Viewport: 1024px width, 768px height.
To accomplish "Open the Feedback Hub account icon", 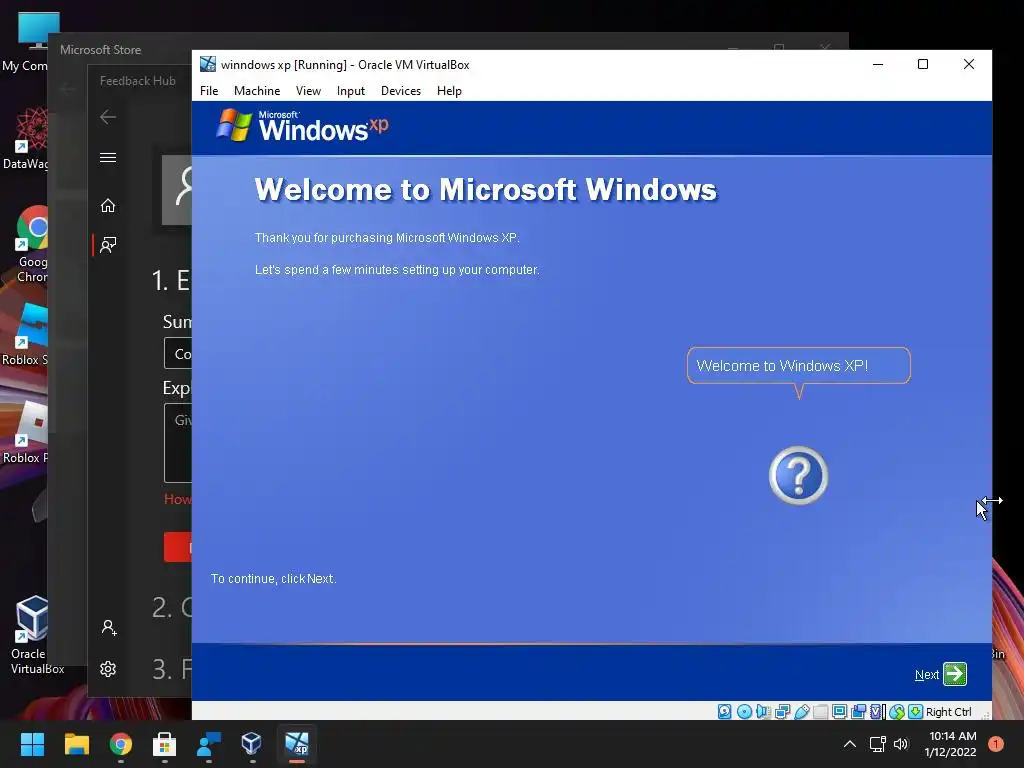I will point(108,628).
